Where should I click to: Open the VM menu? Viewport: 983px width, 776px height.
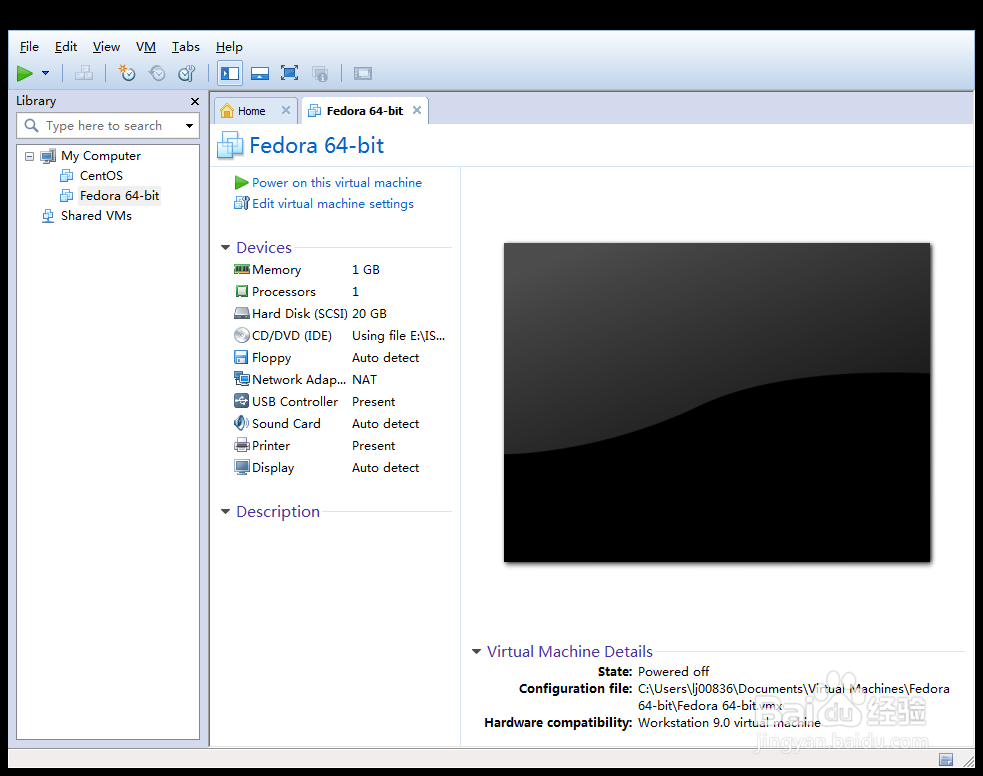tap(146, 47)
